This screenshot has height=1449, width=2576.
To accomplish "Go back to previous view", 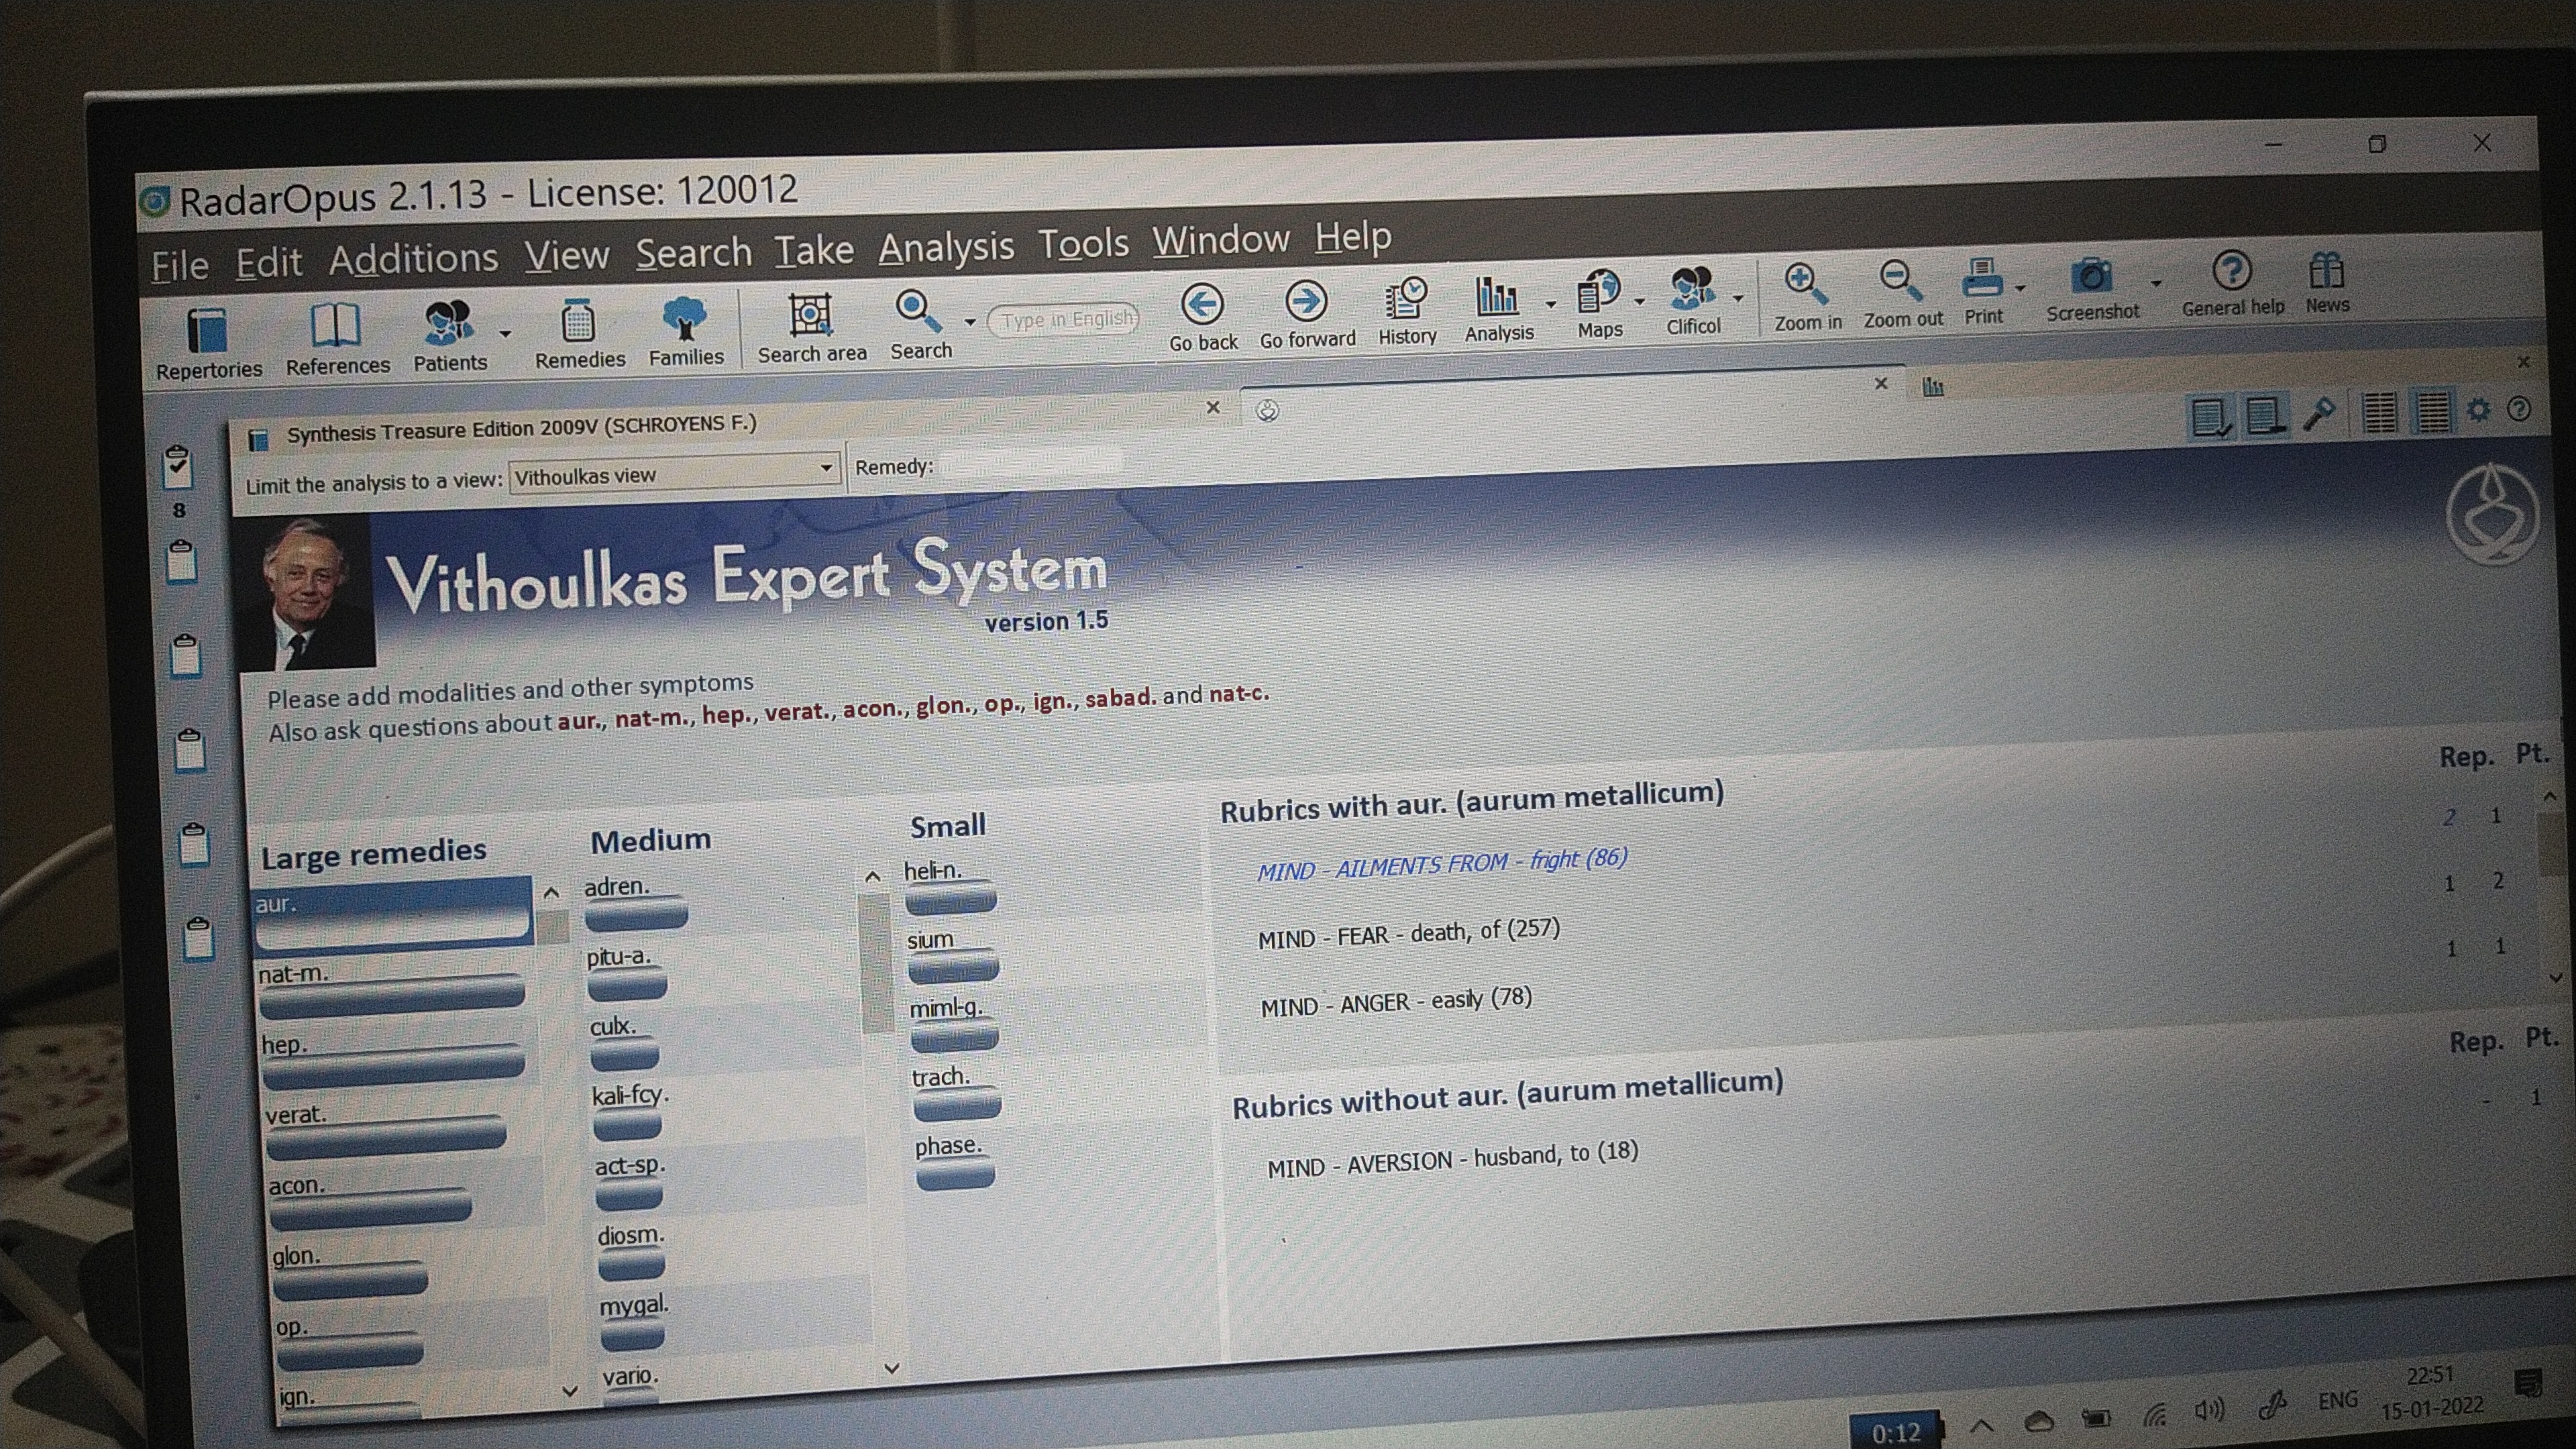I will (x=1203, y=317).
